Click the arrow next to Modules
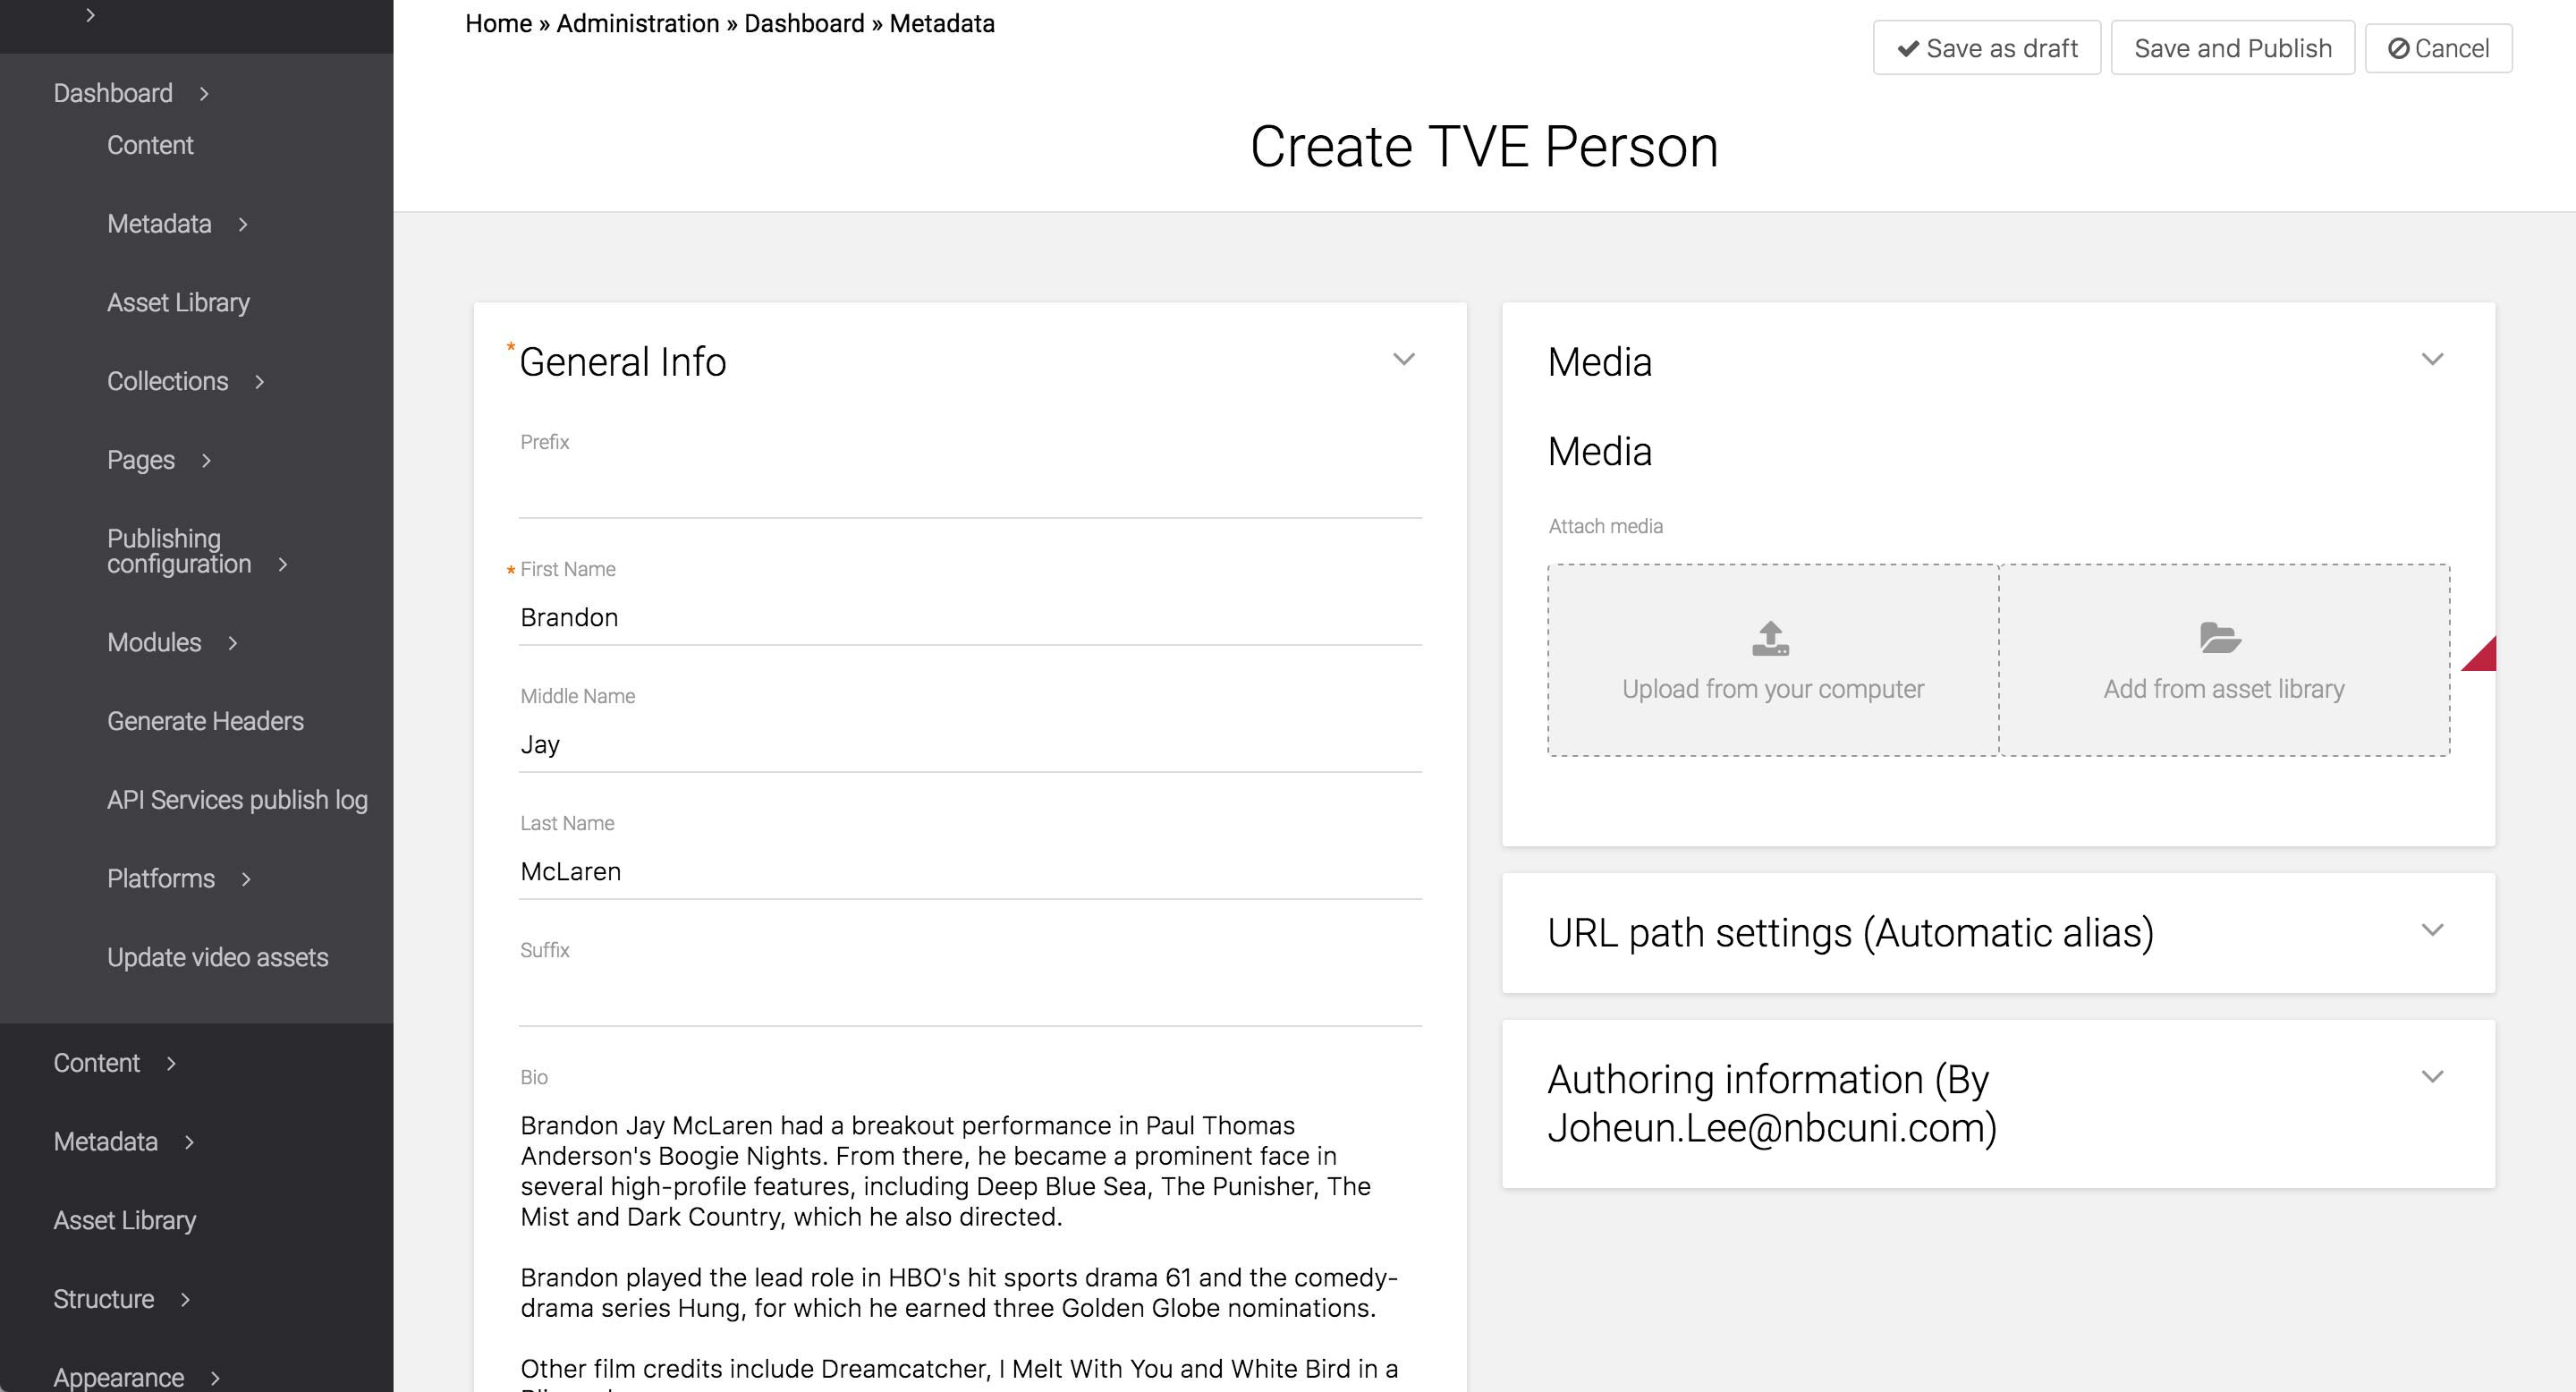This screenshot has width=2576, height=1392. [x=233, y=643]
